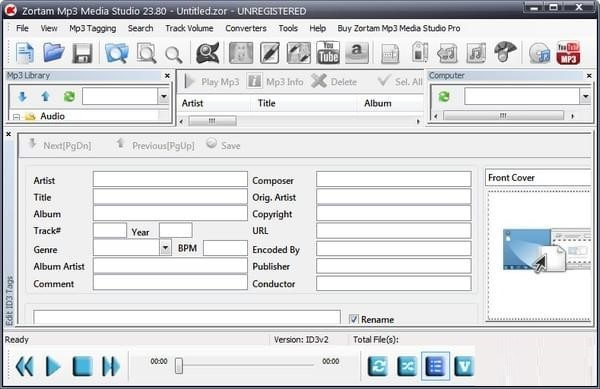Screen dimensions: 600x389
Task: Open the Tools menu
Action: coord(288,28)
